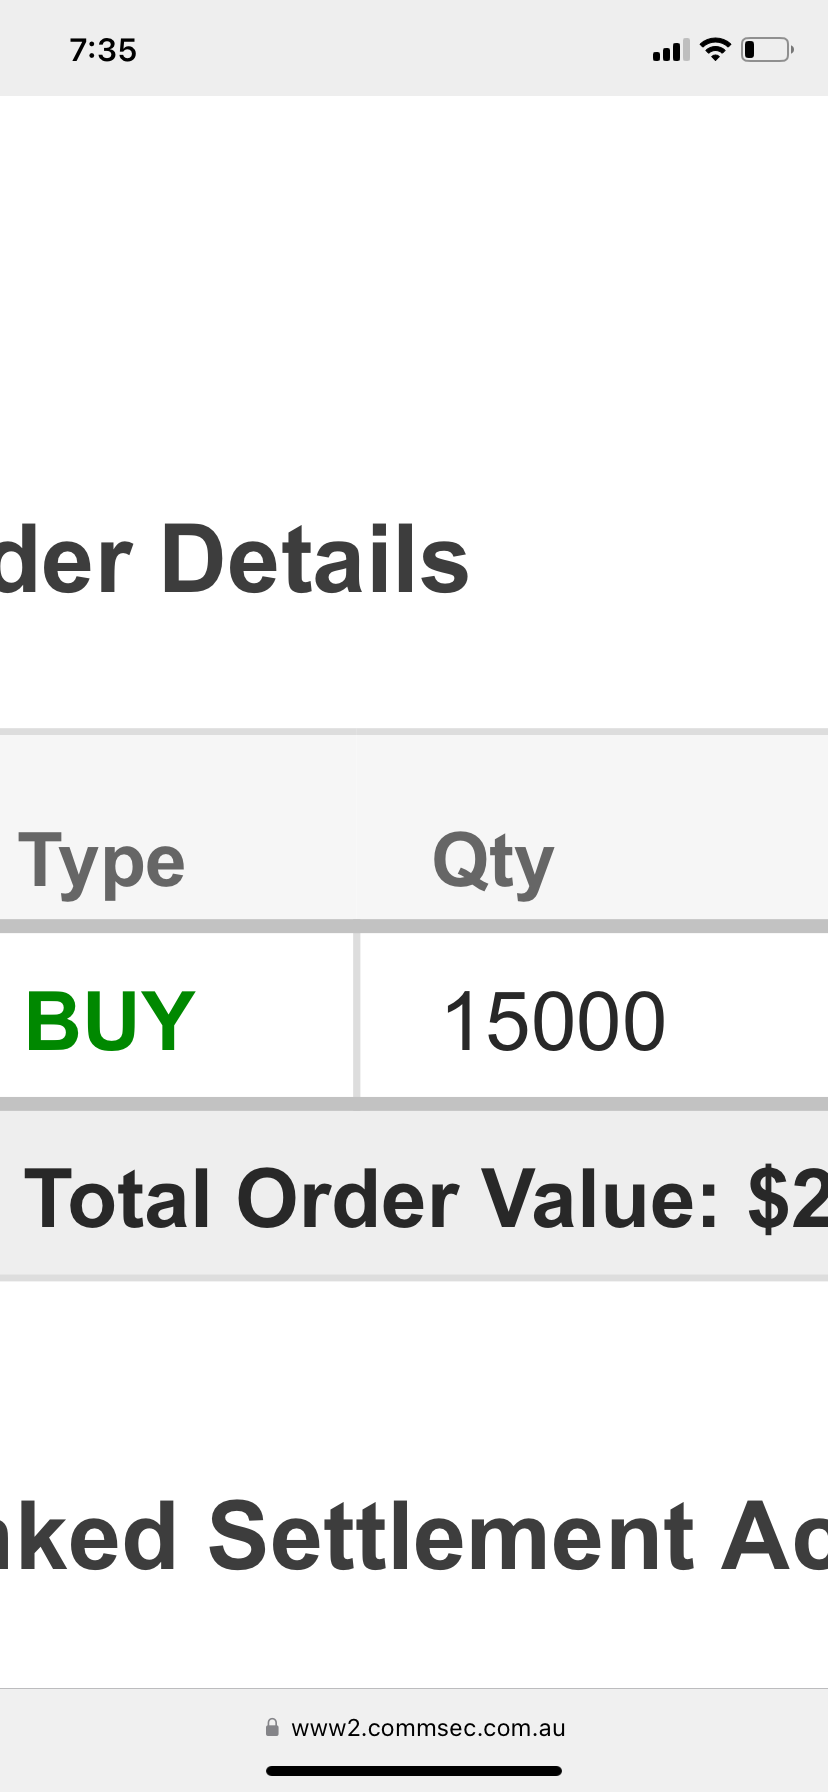Tap the blank area above Order Details
Viewport: 828px width, 1792px height.
pyautogui.click(x=414, y=300)
